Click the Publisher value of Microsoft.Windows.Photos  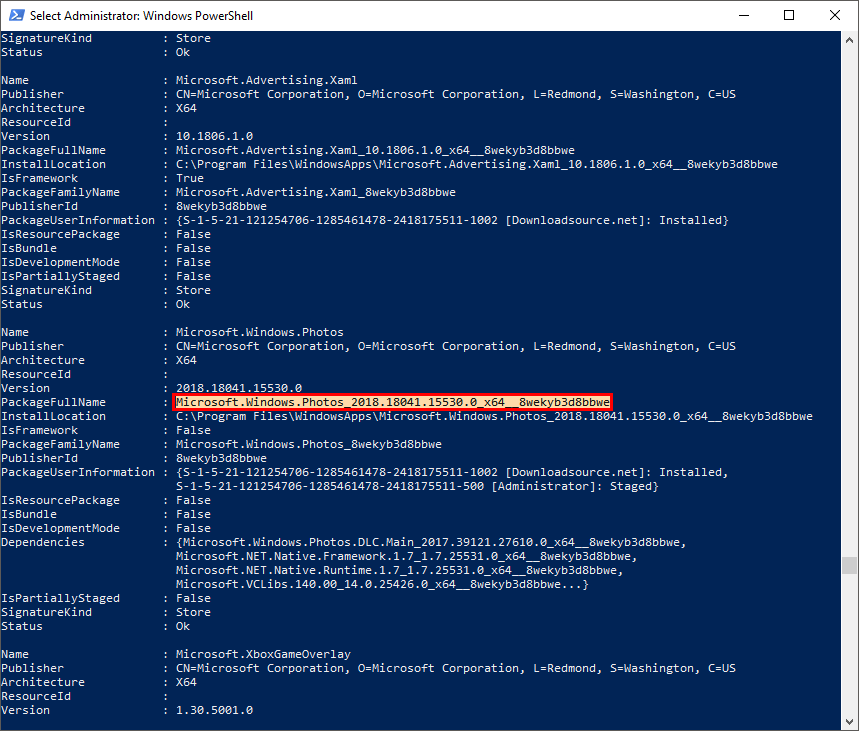pyautogui.click(x=456, y=346)
